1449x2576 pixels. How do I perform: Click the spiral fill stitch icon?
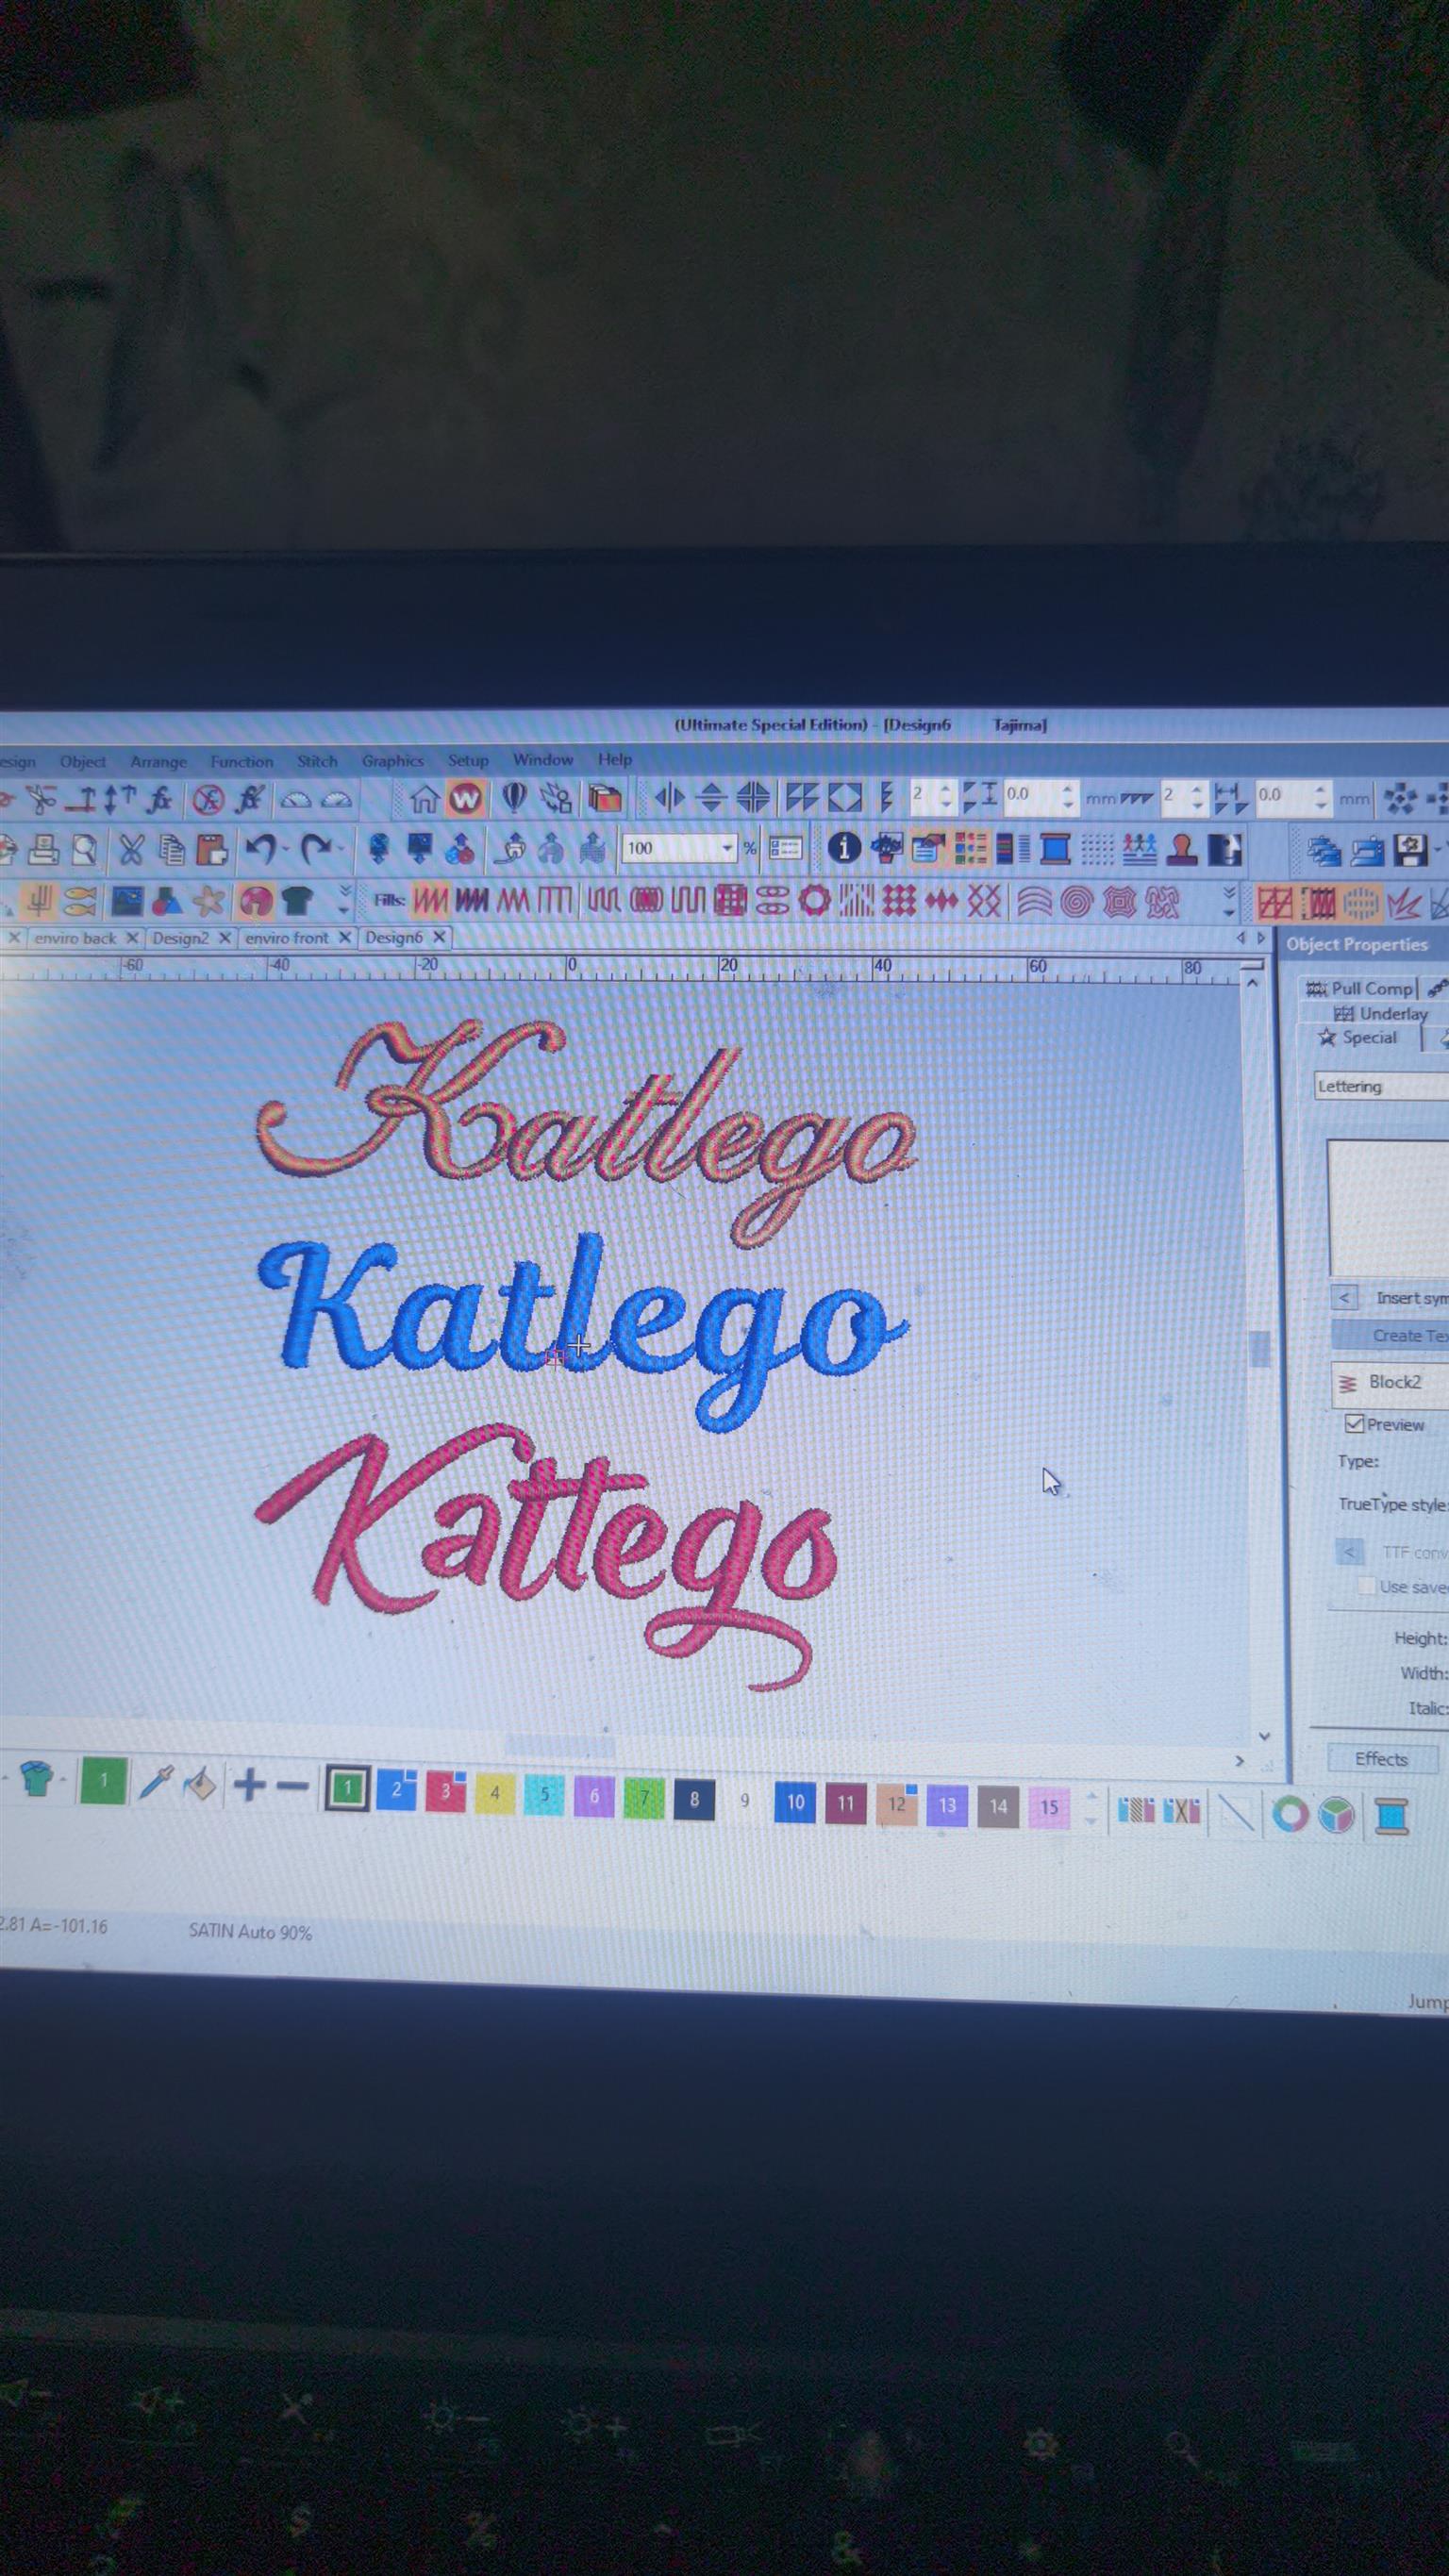click(x=1076, y=902)
